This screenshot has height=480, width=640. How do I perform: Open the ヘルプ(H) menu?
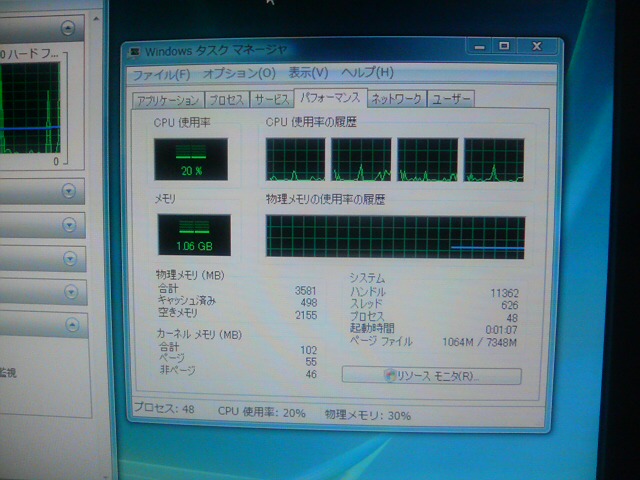[x=367, y=73]
